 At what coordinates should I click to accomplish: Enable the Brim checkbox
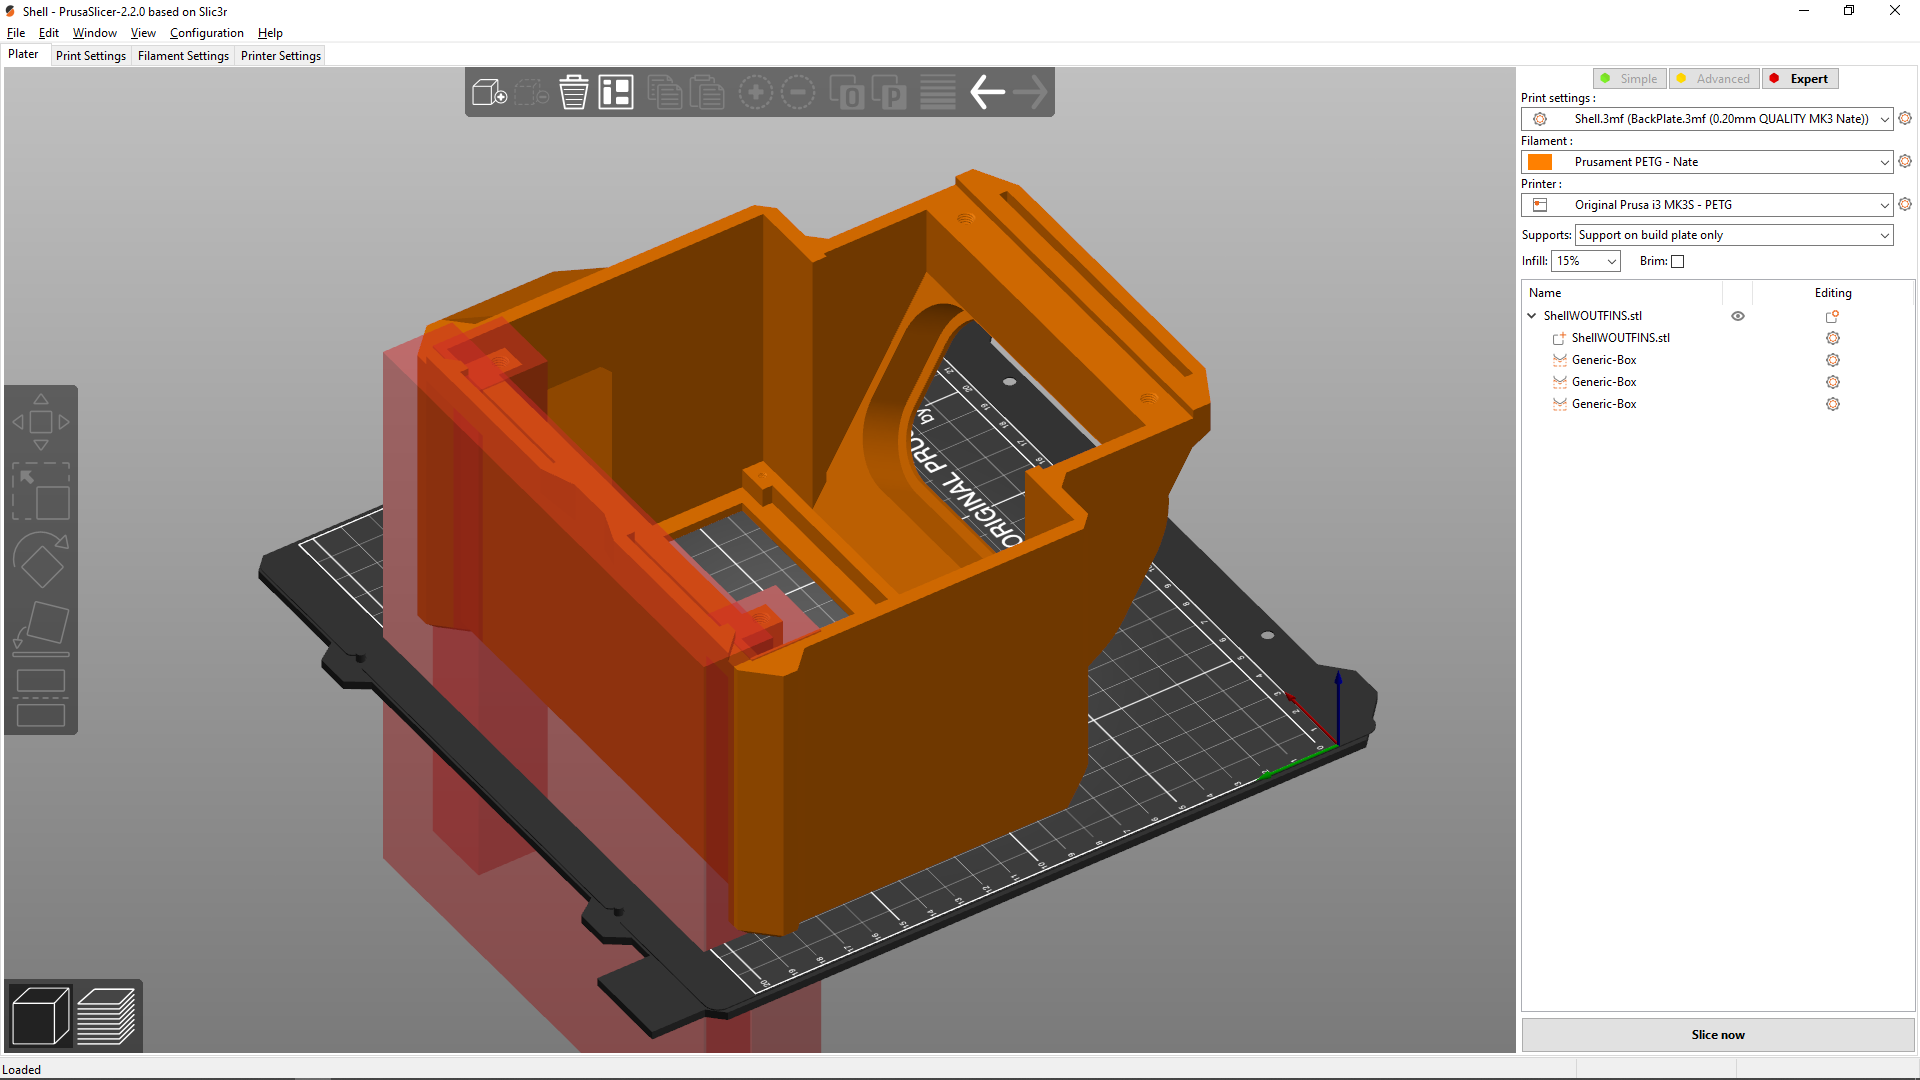(x=1678, y=262)
